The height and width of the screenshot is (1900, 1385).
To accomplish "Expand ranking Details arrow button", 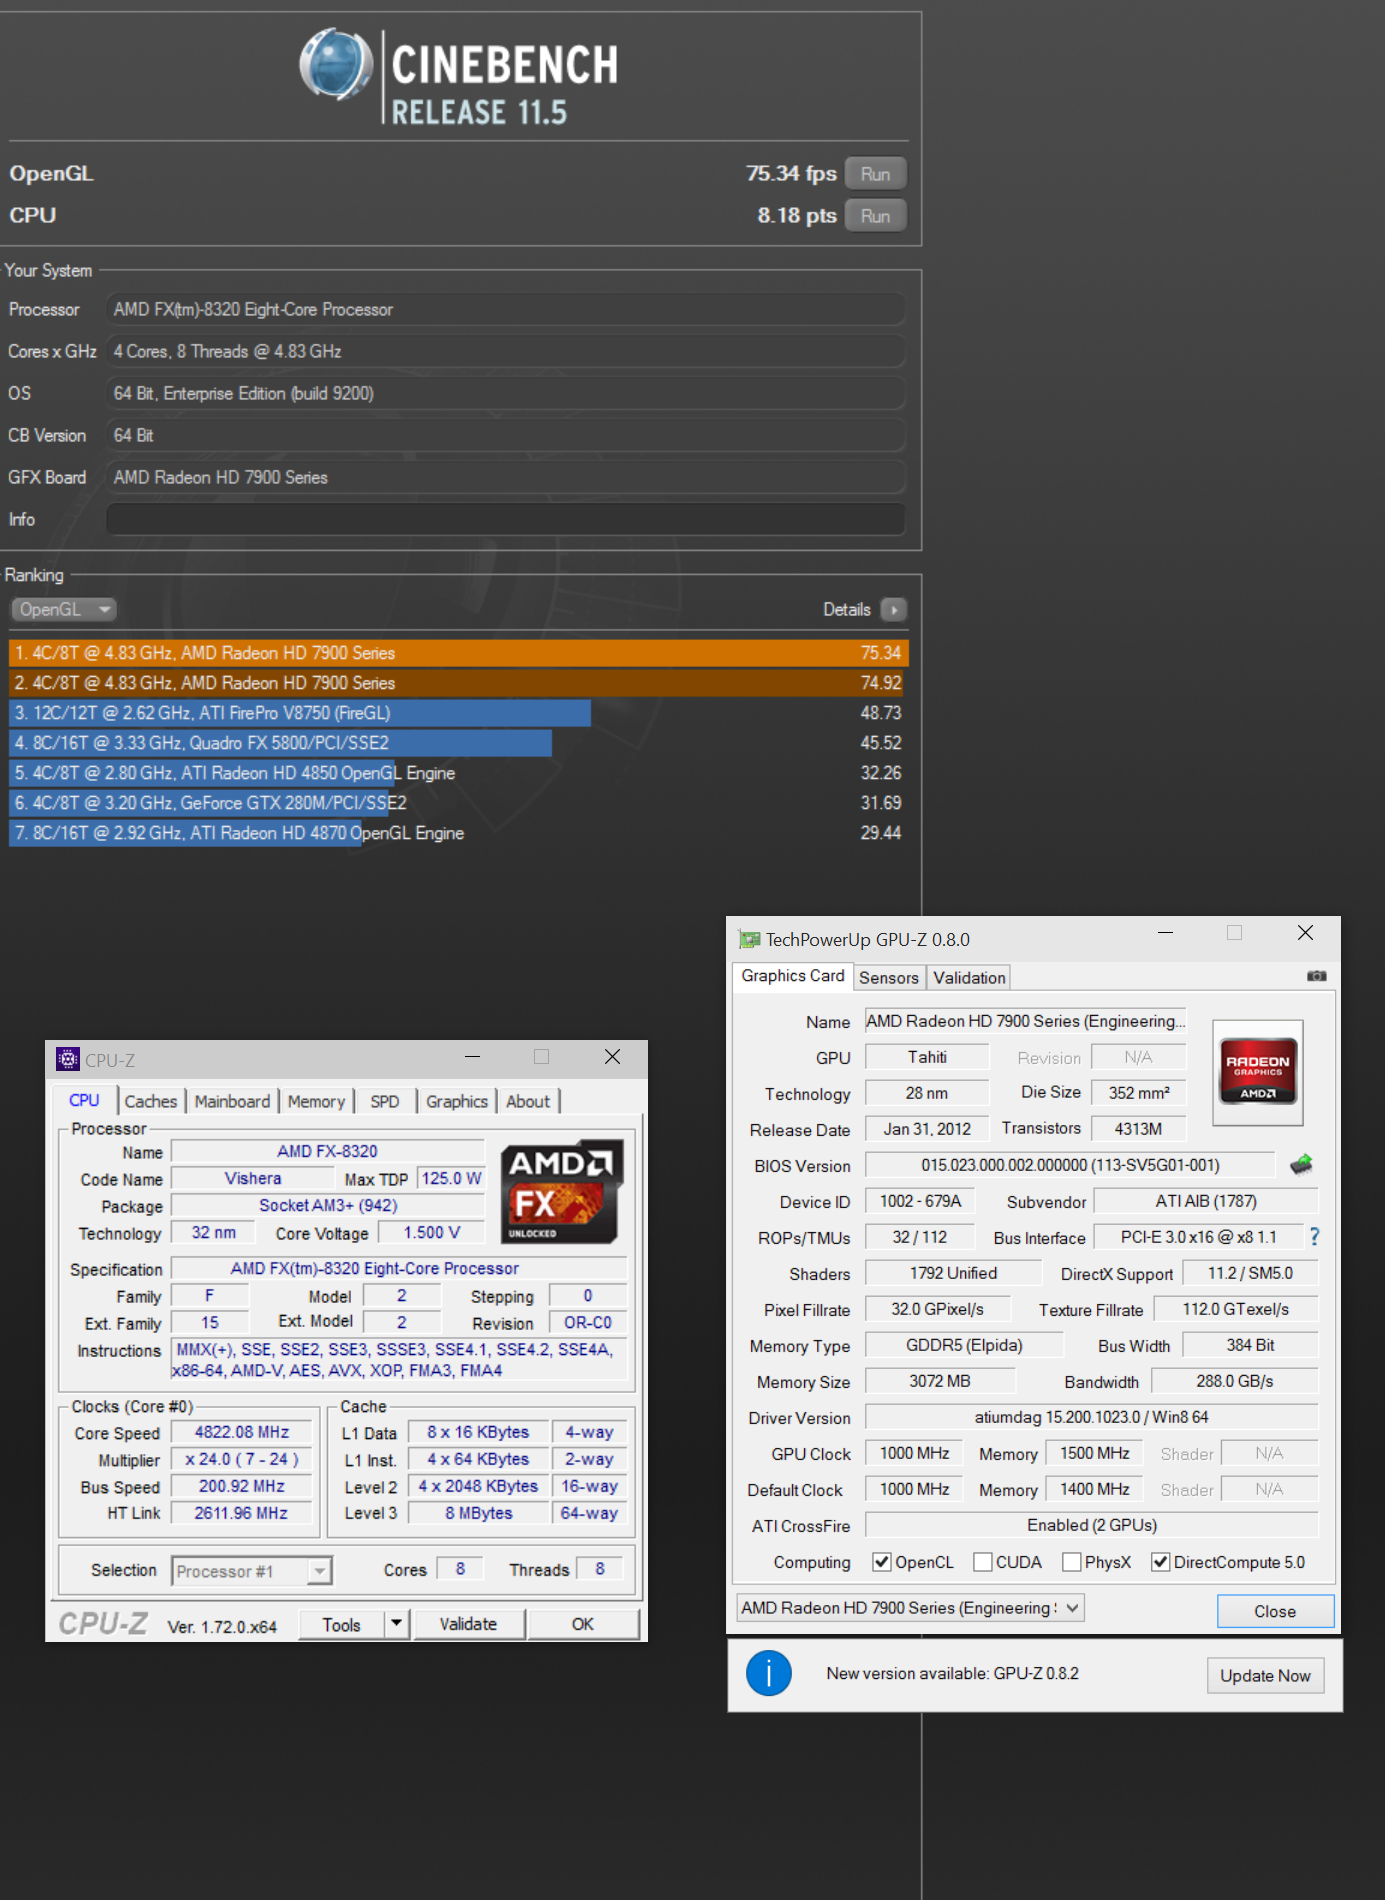I will click(x=894, y=609).
